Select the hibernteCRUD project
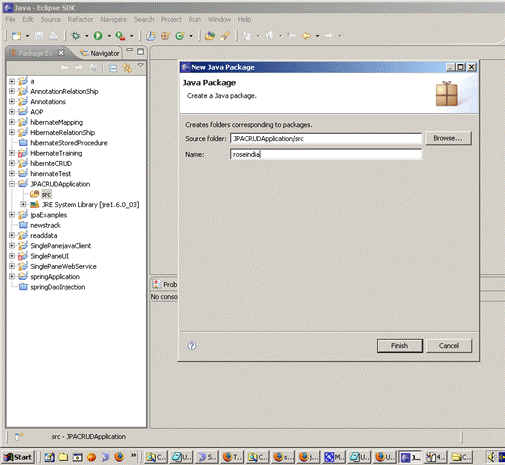The image size is (505, 465). pos(51,163)
